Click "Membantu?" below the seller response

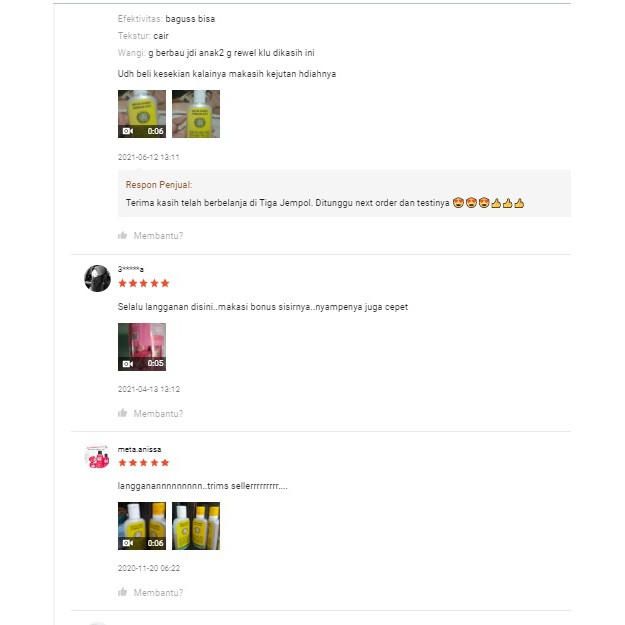(x=158, y=236)
